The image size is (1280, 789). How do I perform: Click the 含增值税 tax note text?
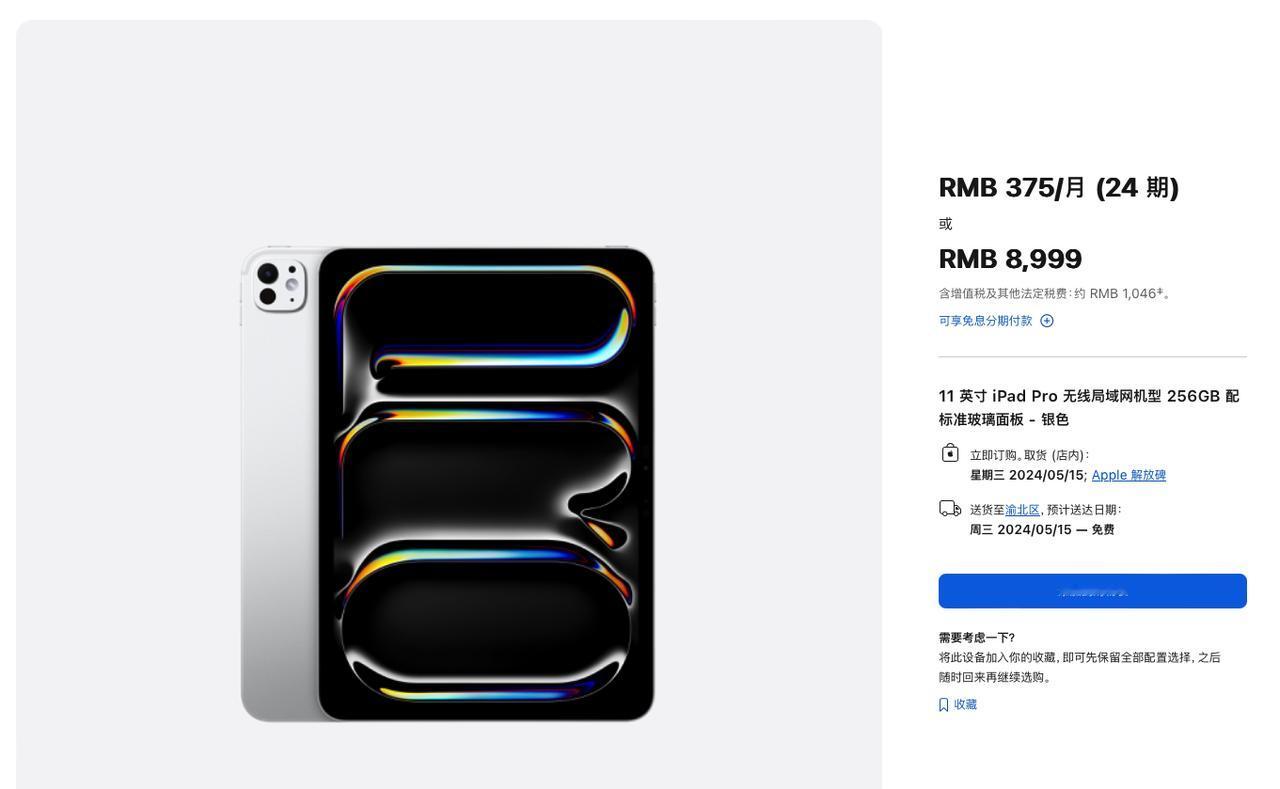click(1055, 293)
